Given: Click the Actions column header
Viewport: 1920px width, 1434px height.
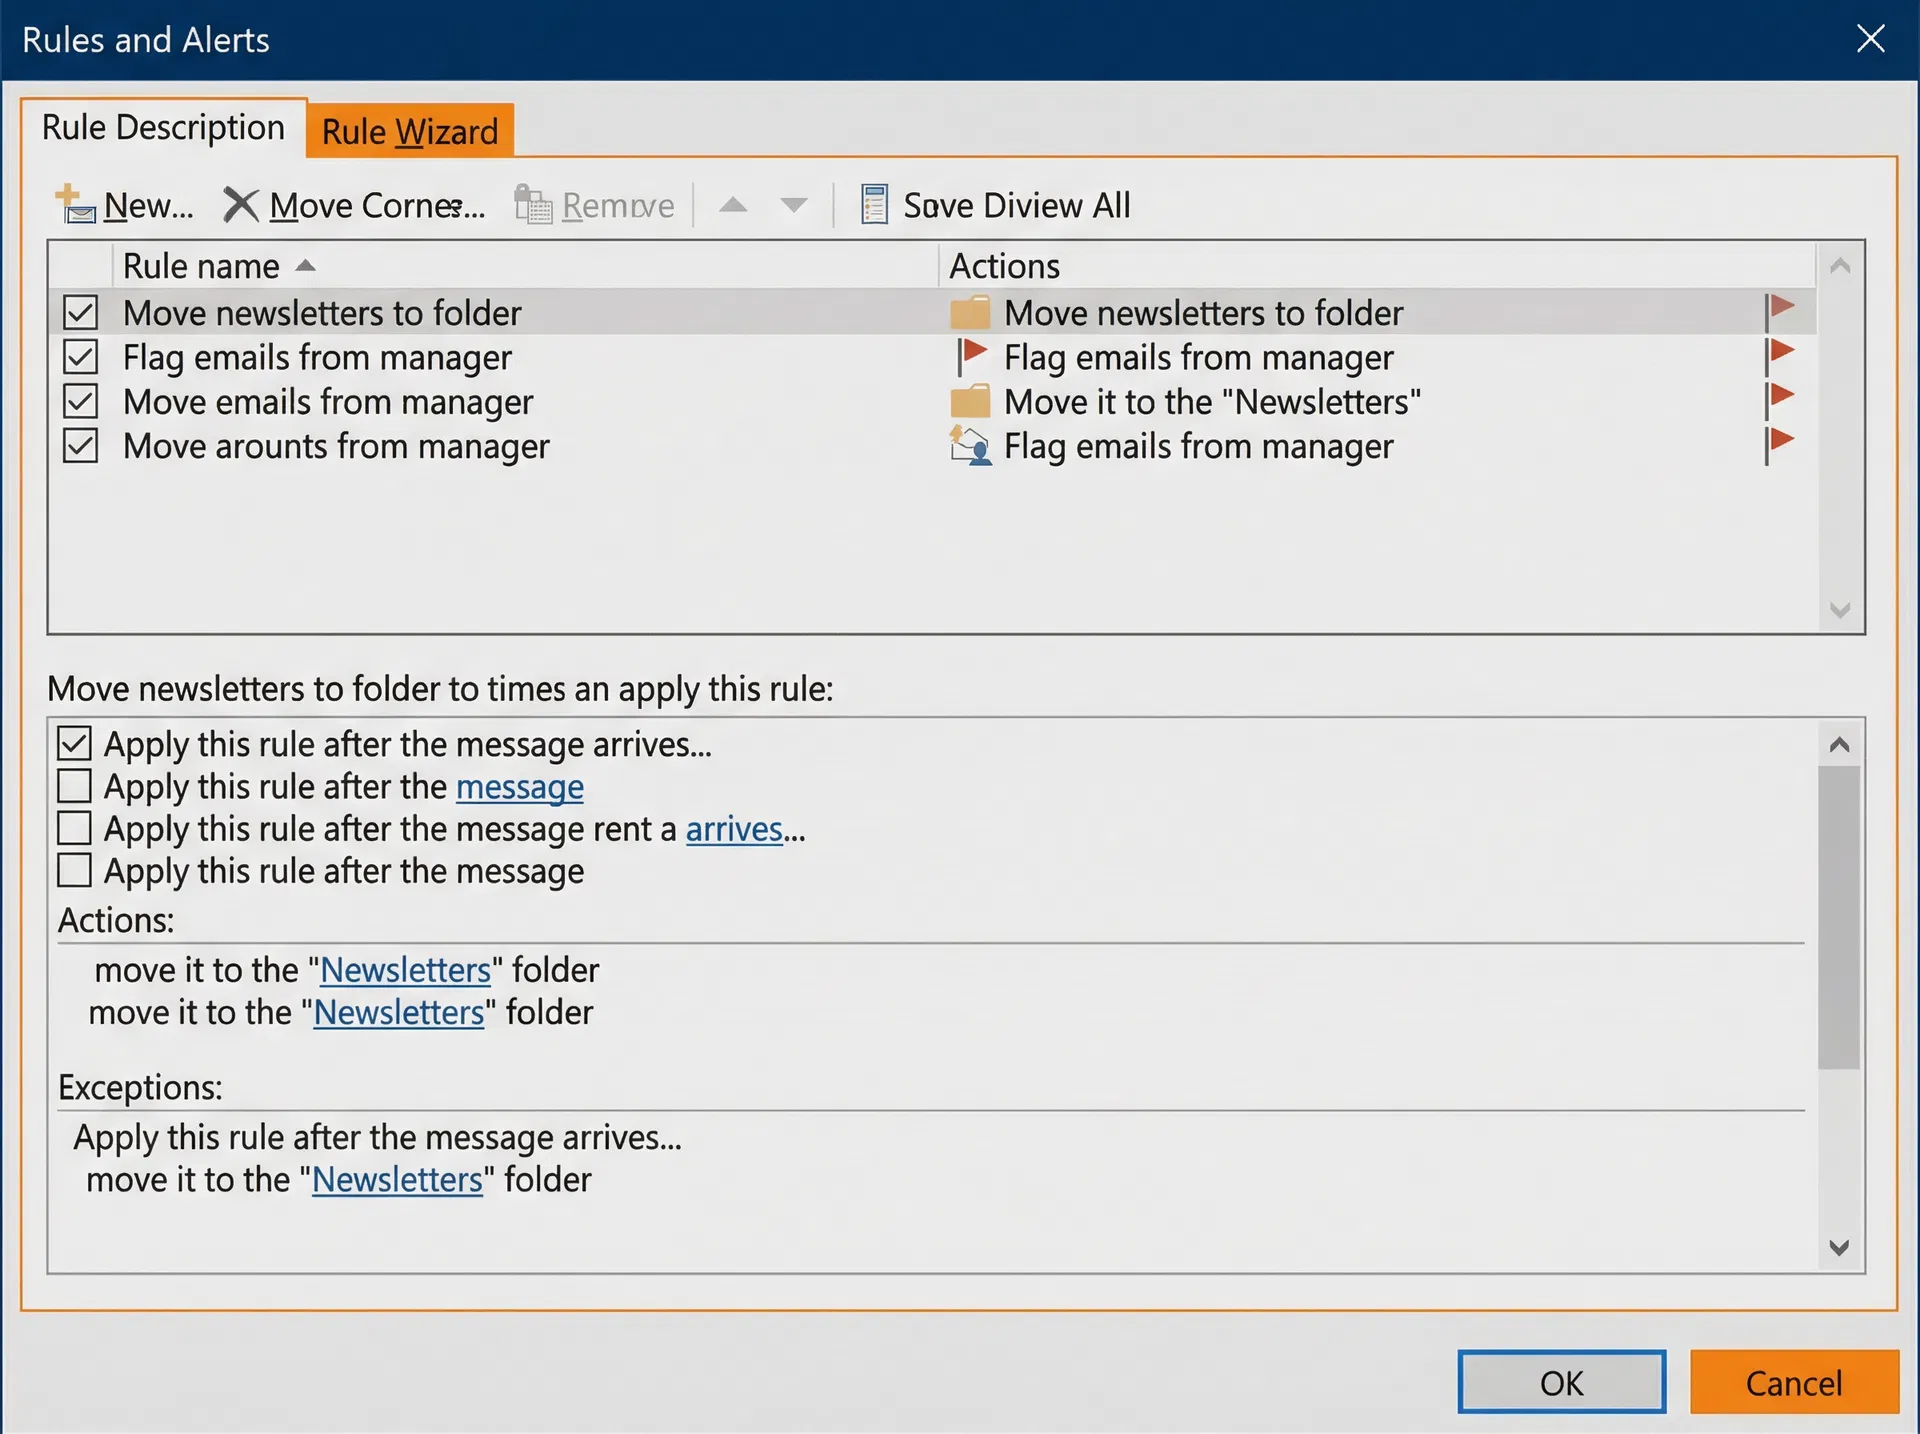Looking at the screenshot, I should tap(1377, 266).
